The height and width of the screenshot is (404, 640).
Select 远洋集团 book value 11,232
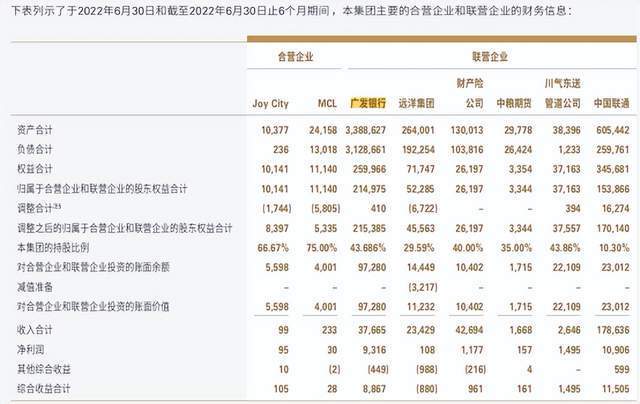point(421,306)
